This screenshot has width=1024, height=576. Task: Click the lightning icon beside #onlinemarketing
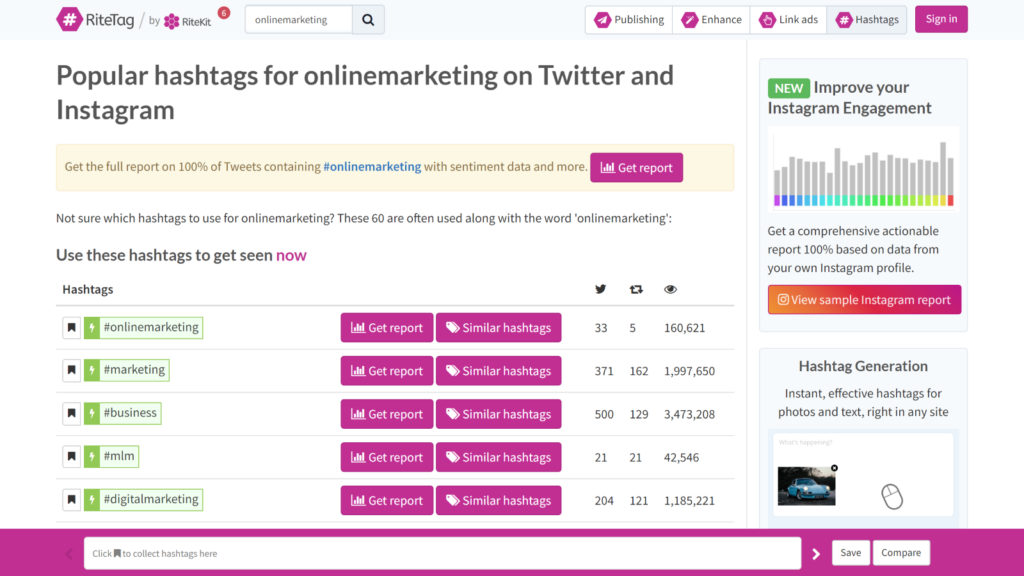click(92, 327)
